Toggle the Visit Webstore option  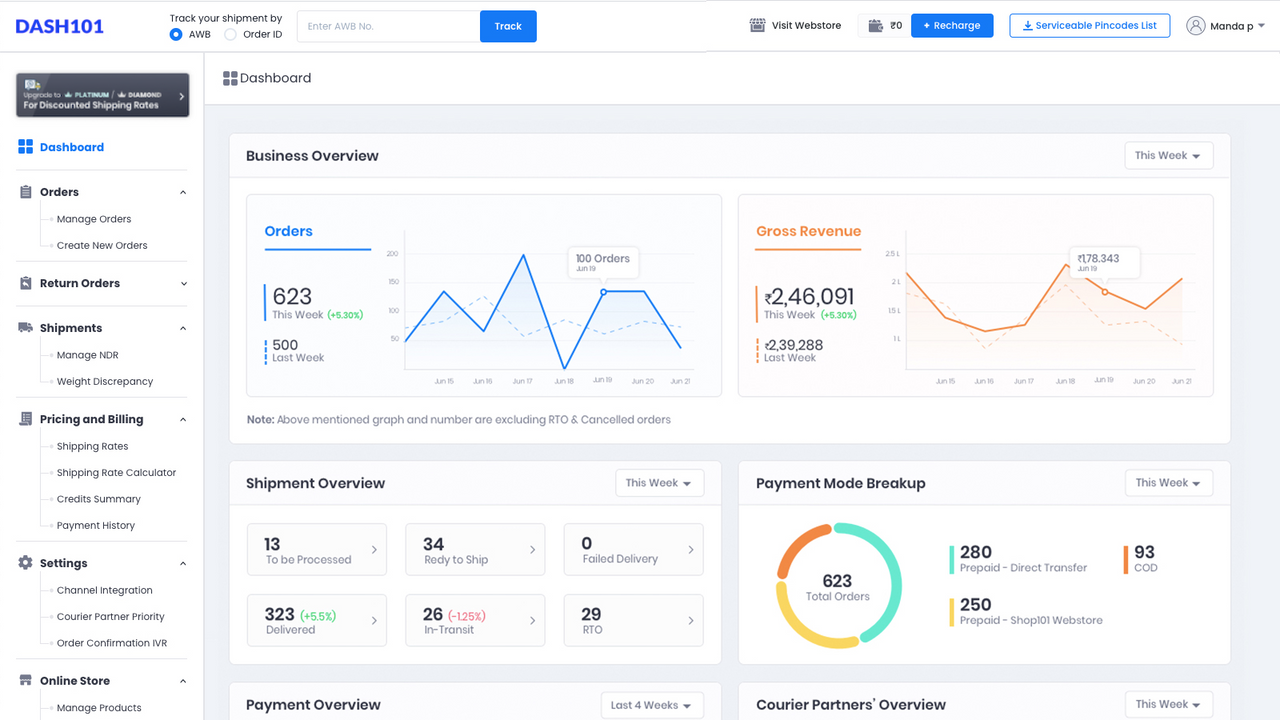click(795, 25)
